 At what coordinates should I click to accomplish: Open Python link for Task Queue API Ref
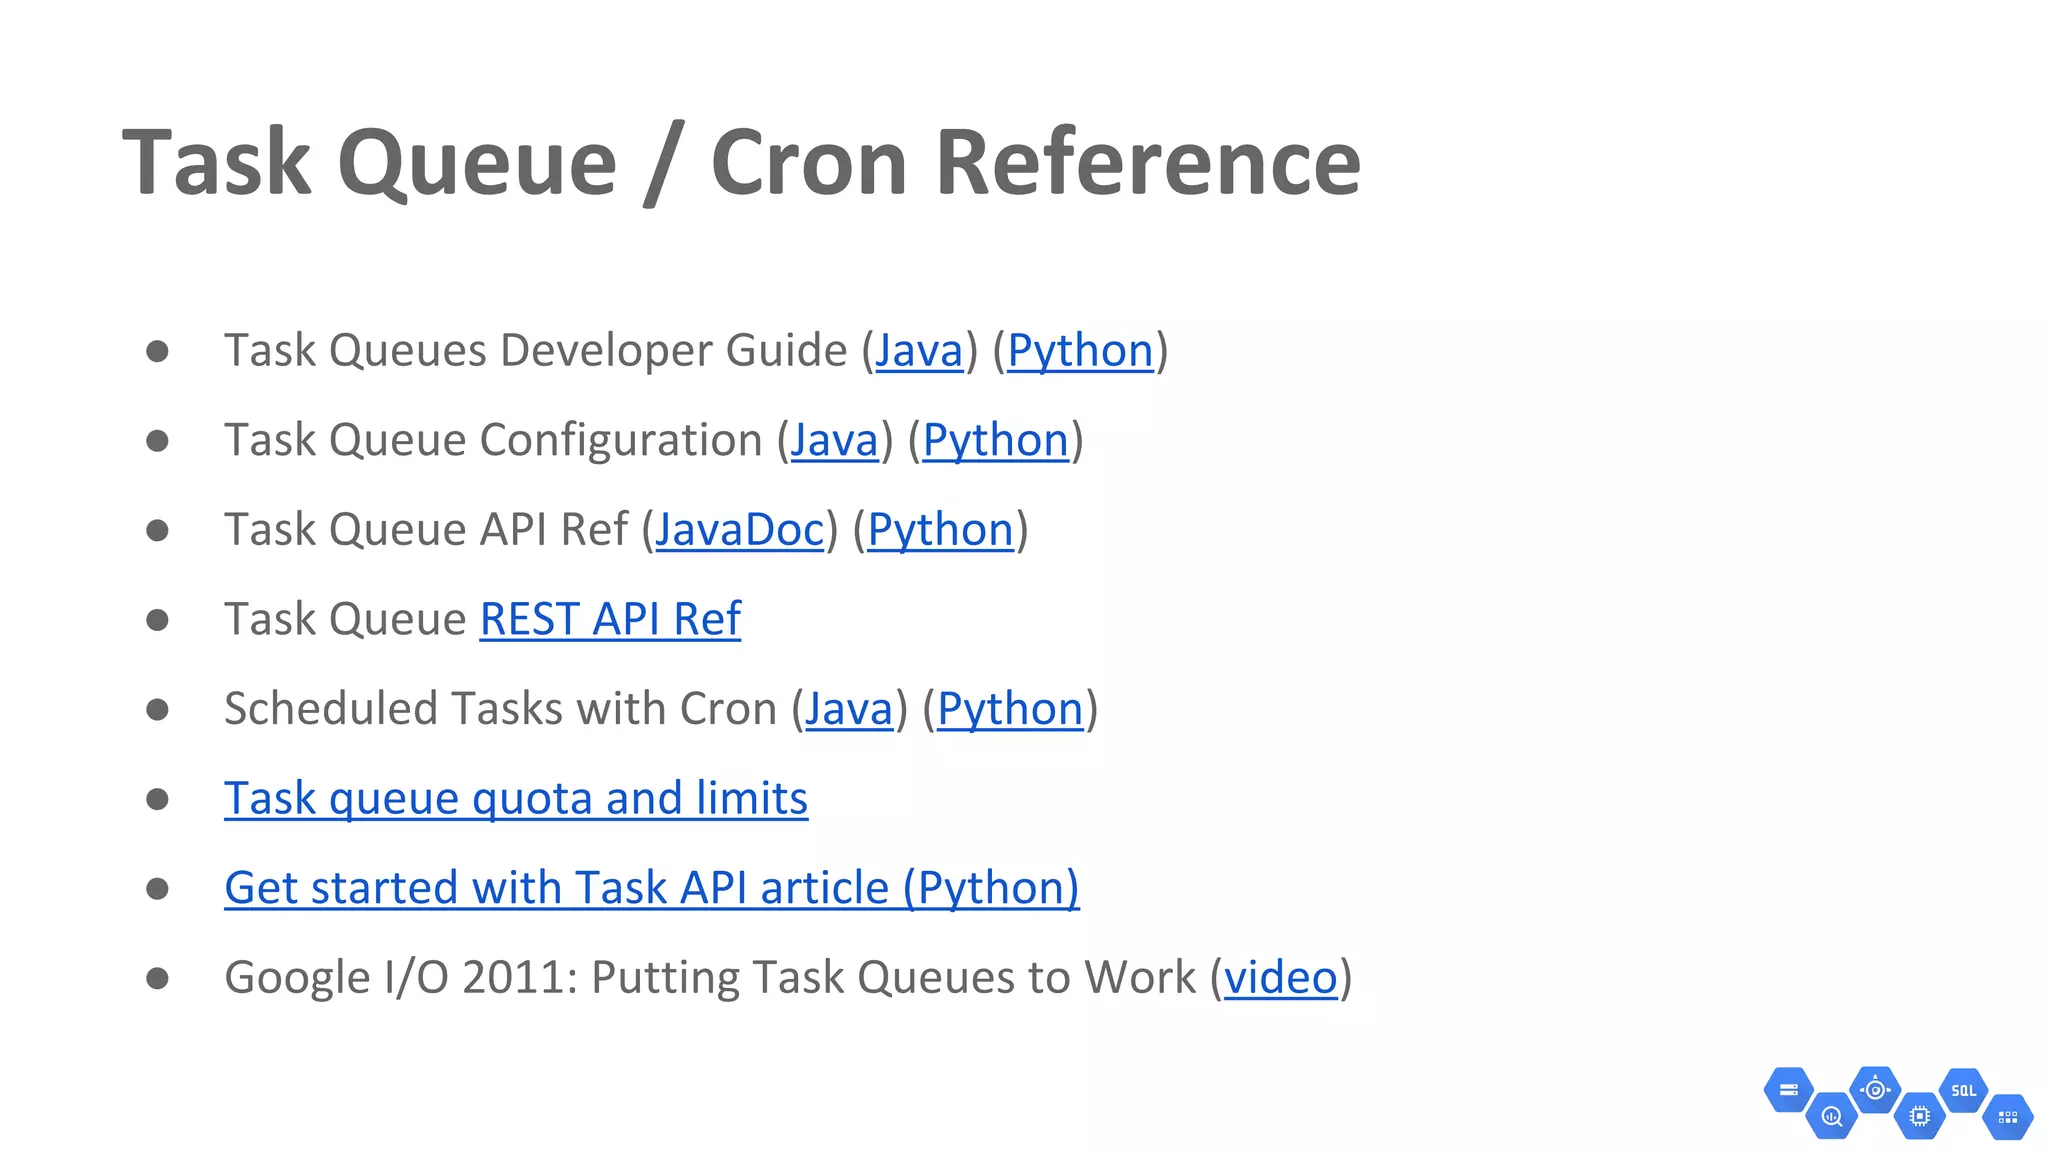coord(940,530)
